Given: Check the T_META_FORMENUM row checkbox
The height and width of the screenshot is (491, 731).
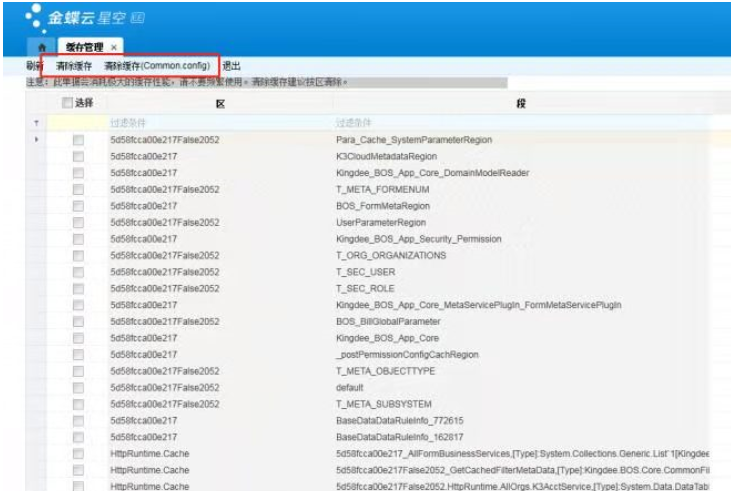Looking at the screenshot, I should coord(78,189).
